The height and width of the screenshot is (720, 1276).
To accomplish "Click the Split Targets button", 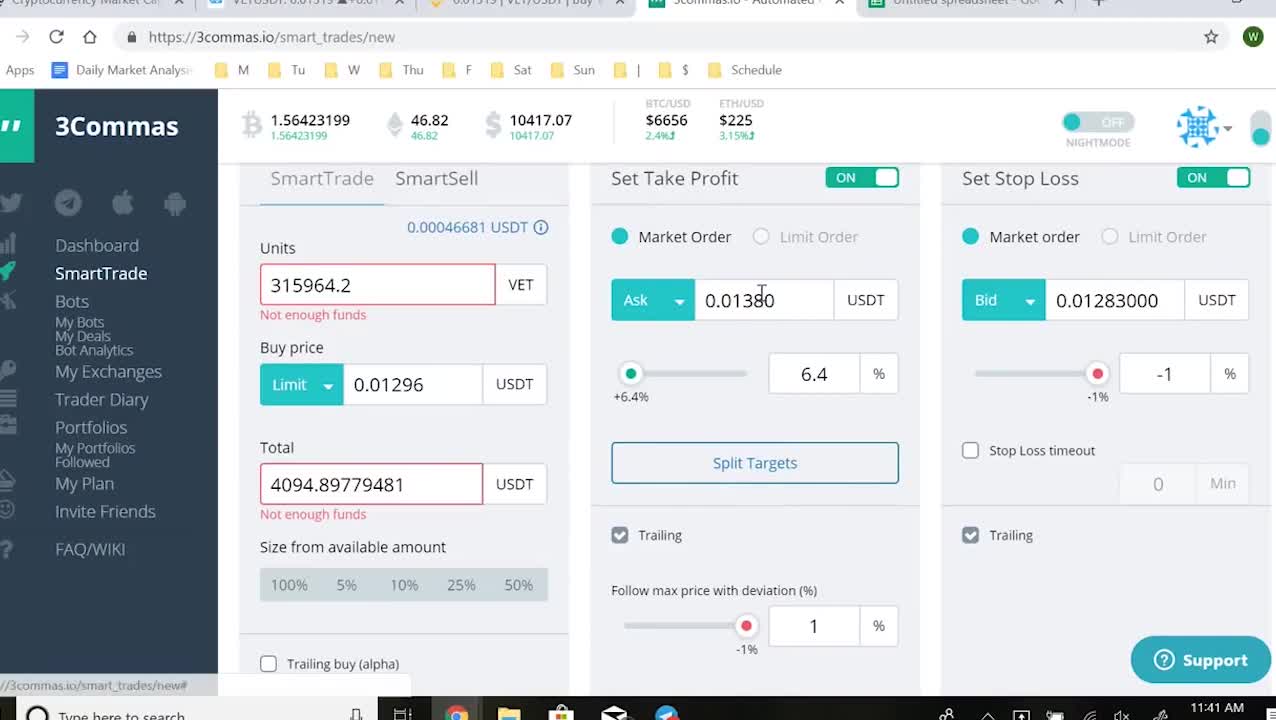I will [755, 463].
